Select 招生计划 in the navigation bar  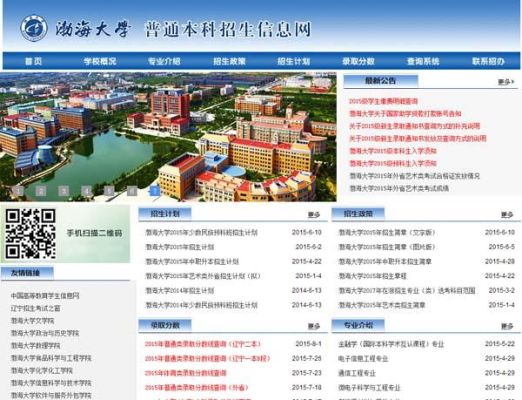click(294, 61)
